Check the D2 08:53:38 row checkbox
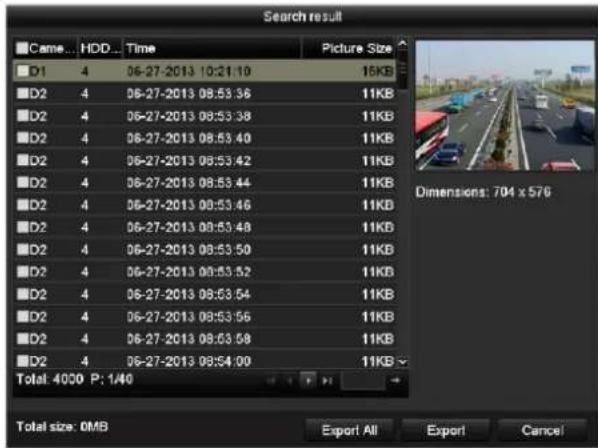This screenshot has width=598, height=448. coord(23,116)
